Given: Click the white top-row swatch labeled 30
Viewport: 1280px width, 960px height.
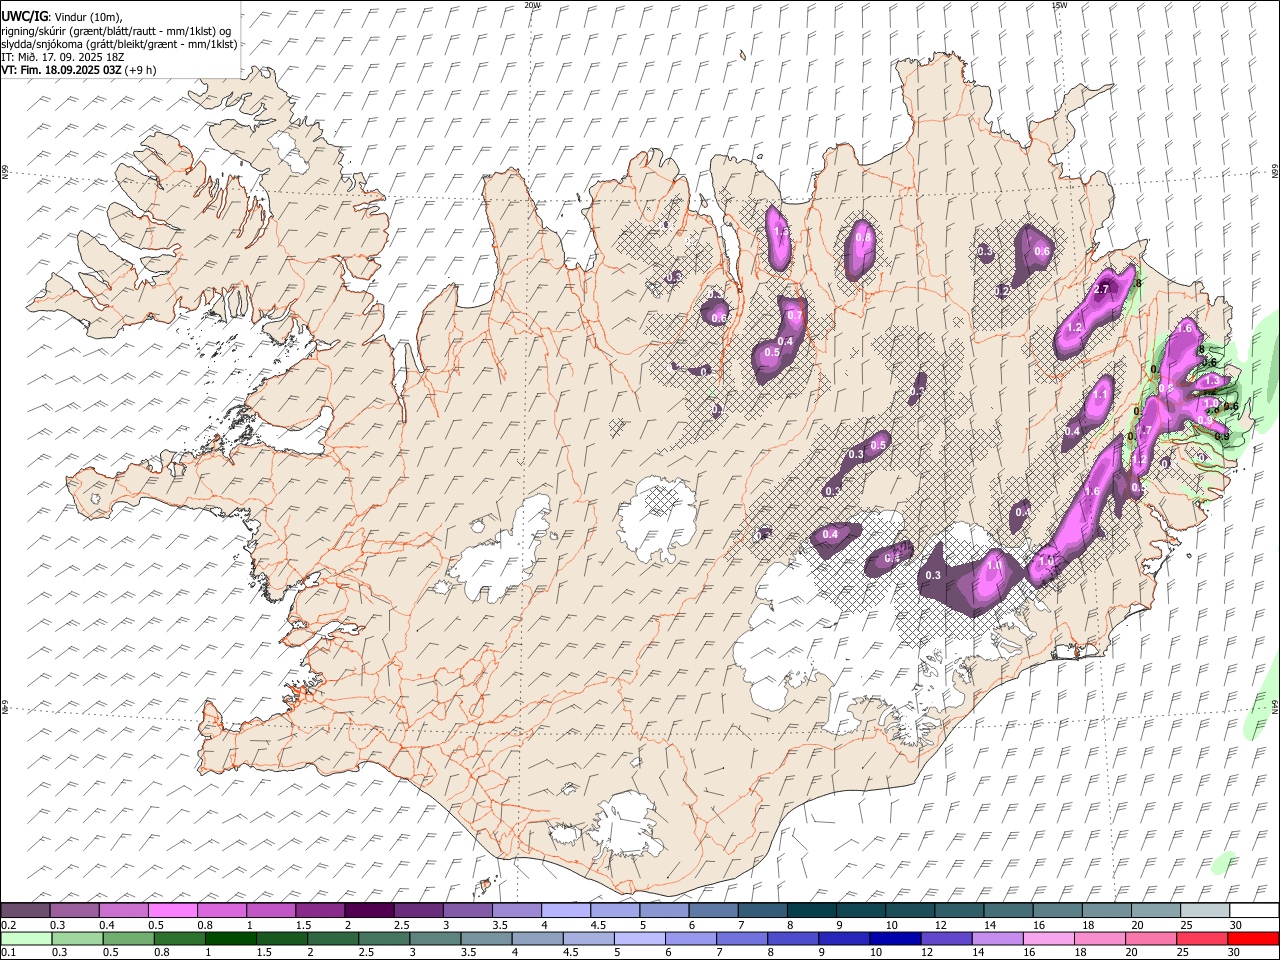Looking at the screenshot, I should click(x=1253, y=911).
